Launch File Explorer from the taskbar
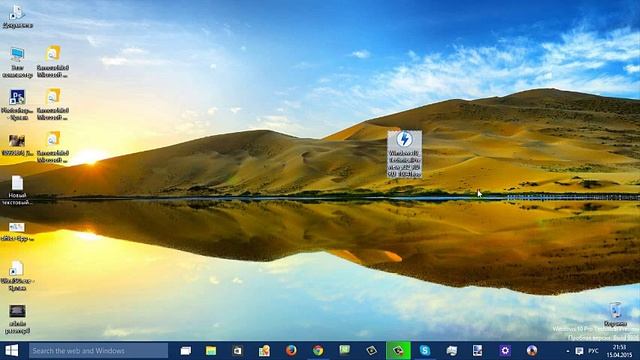The width and height of the screenshot is (640, 360). click(x=211, y=351)
